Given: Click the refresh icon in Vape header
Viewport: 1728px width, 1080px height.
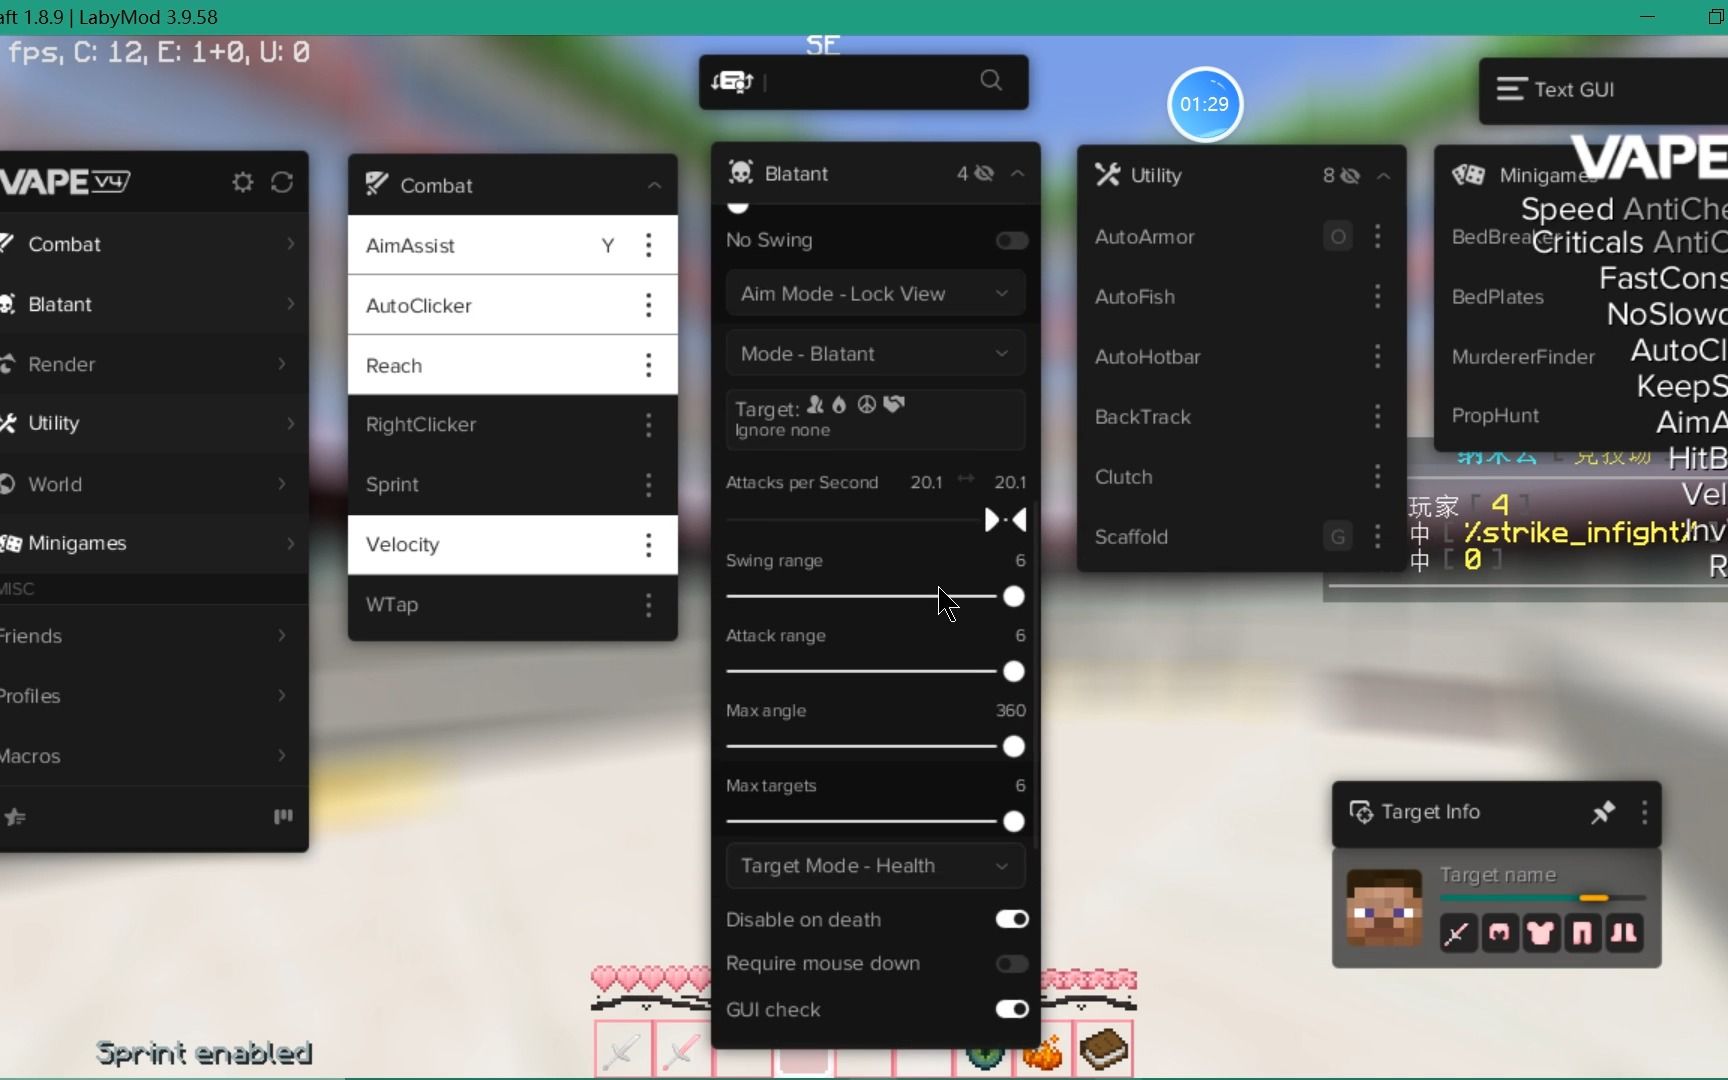Looking at the screenshot, I should pos(282,182).
